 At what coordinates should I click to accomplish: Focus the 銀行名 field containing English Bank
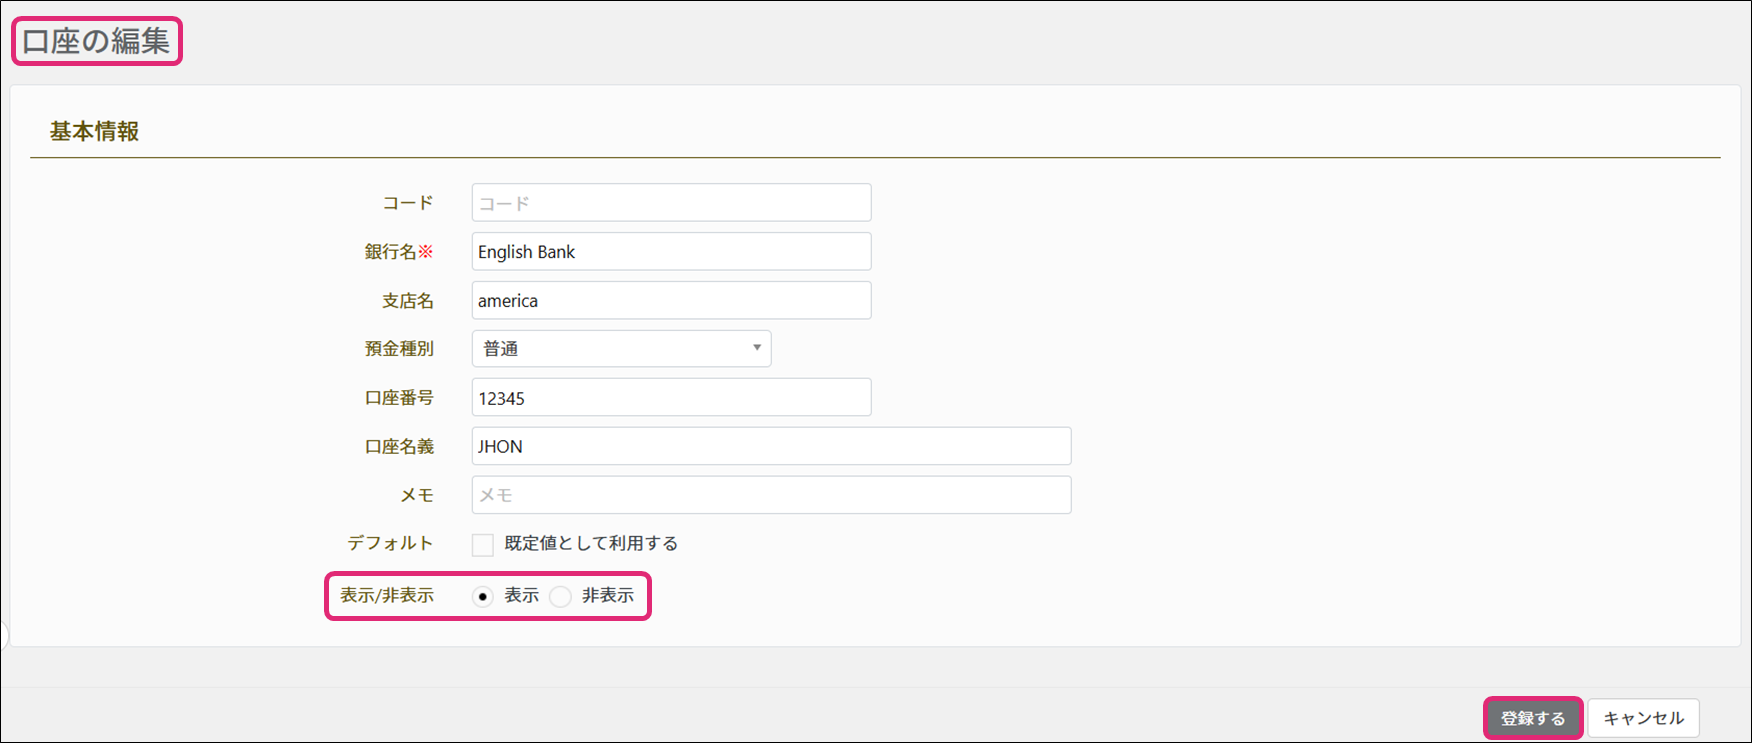click(671, 252)
